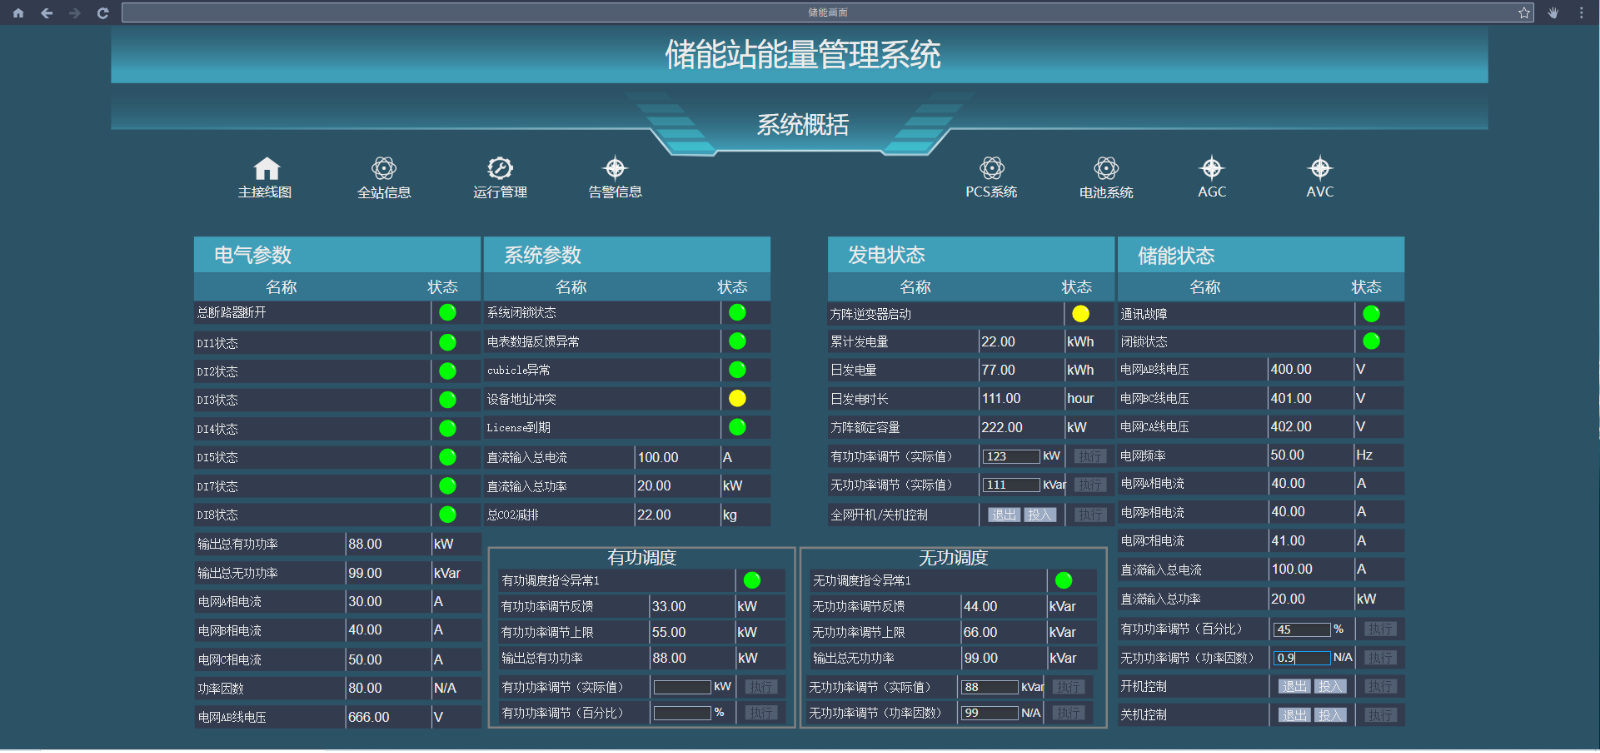Click the 闭锁状态 green status light
Screen dimensions: 1600x753
click(1371, 341)
